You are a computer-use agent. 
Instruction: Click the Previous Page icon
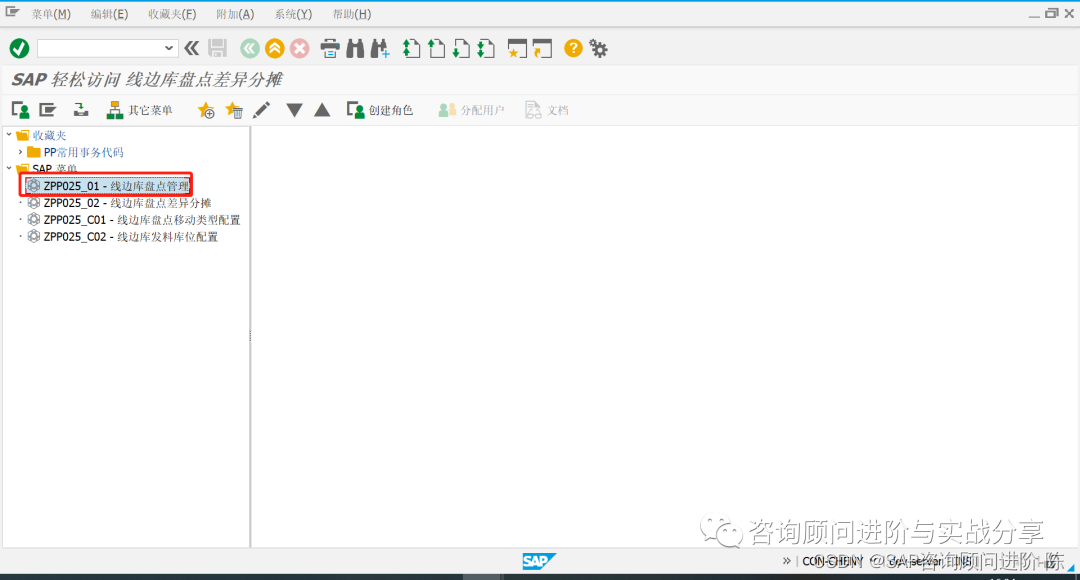pyautogui.click(x=436, y=48)
